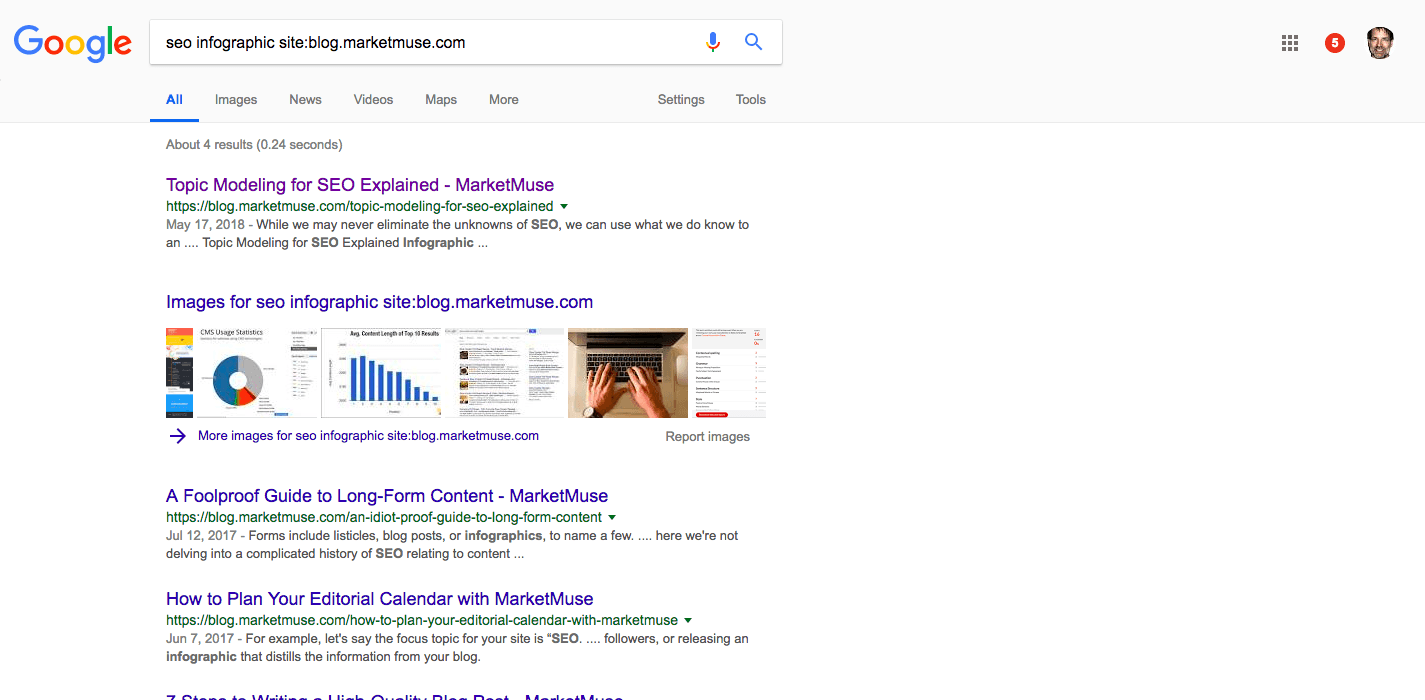This screenshot has height=700, width=1425.
Task: Open the rightmost checklist report thumbnail
Action: (x=729, y=372)
